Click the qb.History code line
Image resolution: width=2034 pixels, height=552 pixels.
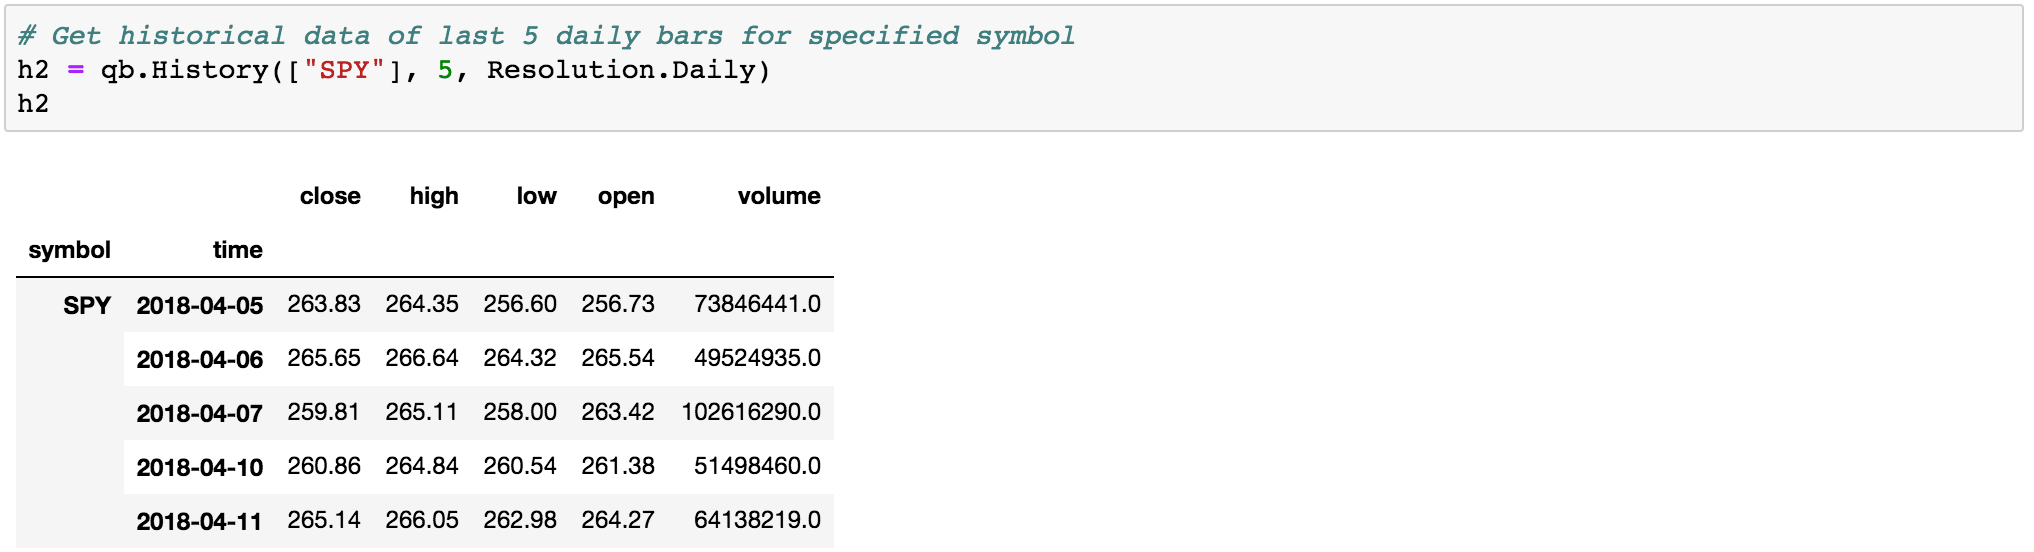[394, 70]
